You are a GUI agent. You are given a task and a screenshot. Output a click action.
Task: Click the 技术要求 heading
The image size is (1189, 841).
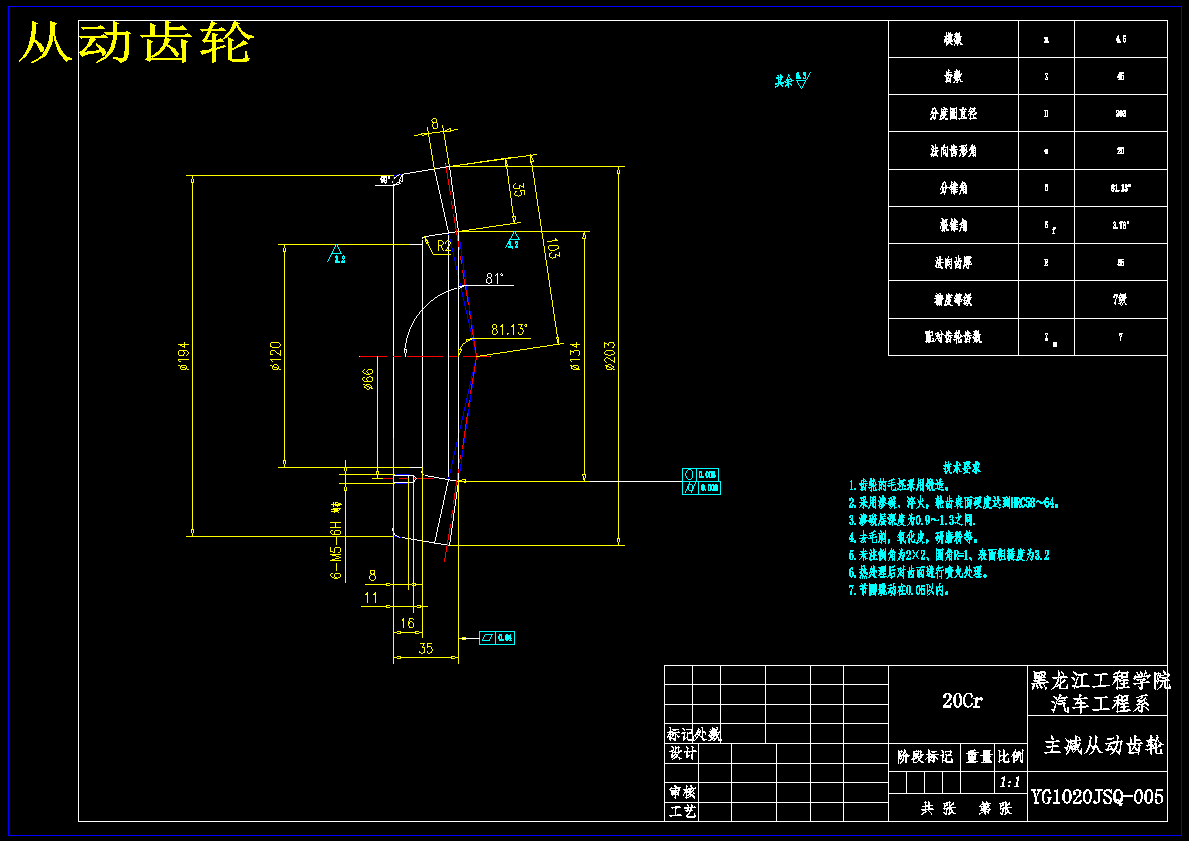point(962,468)
